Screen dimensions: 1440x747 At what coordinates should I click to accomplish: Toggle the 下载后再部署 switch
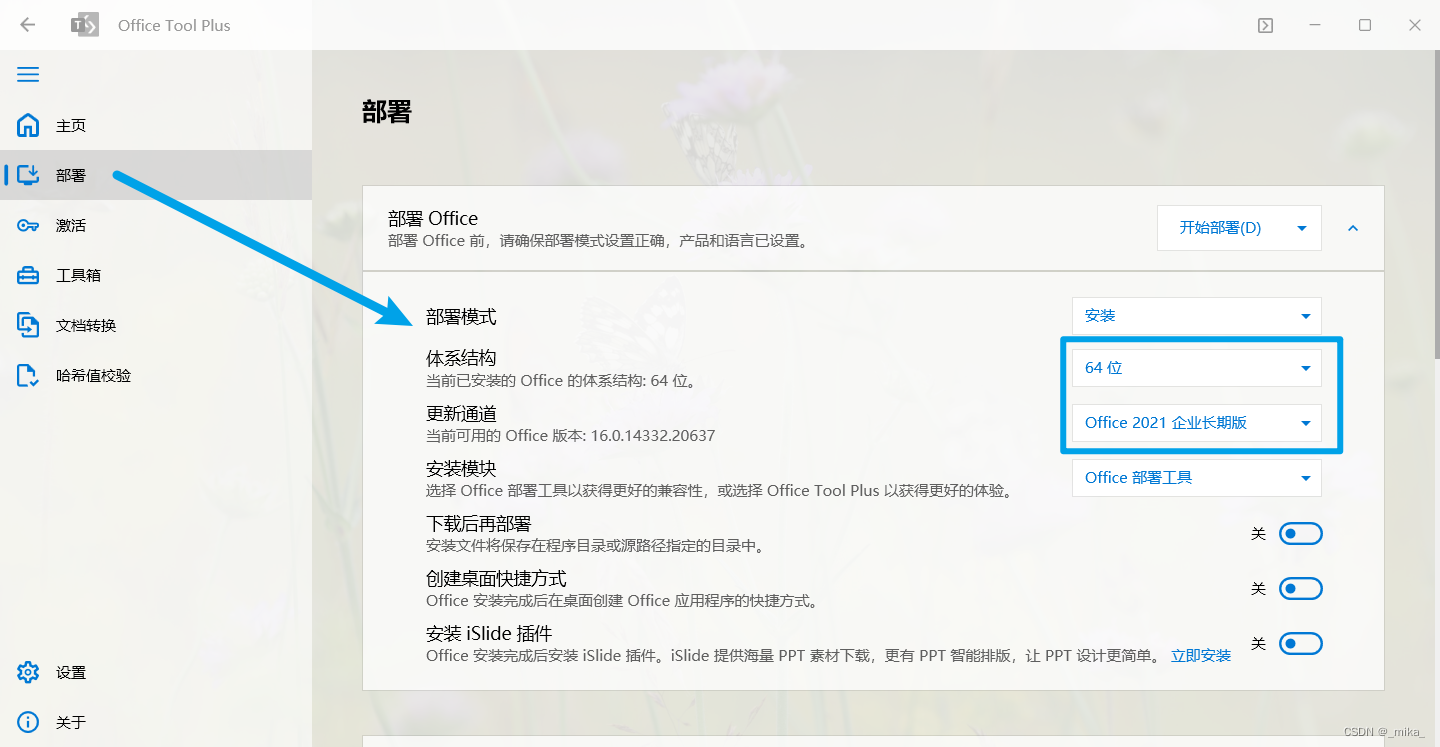point(1301,534)
